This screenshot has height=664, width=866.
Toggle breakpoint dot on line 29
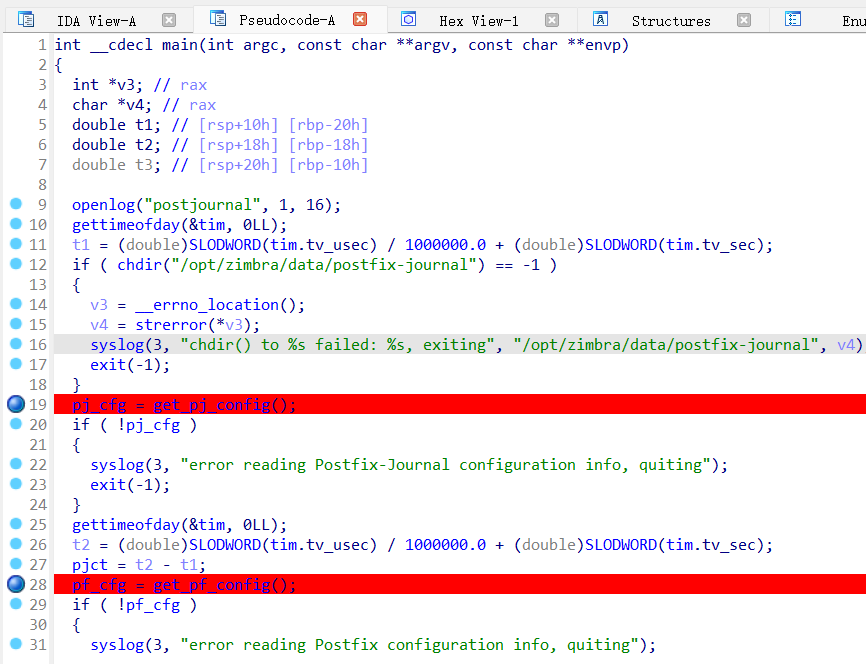pos(16,604)
